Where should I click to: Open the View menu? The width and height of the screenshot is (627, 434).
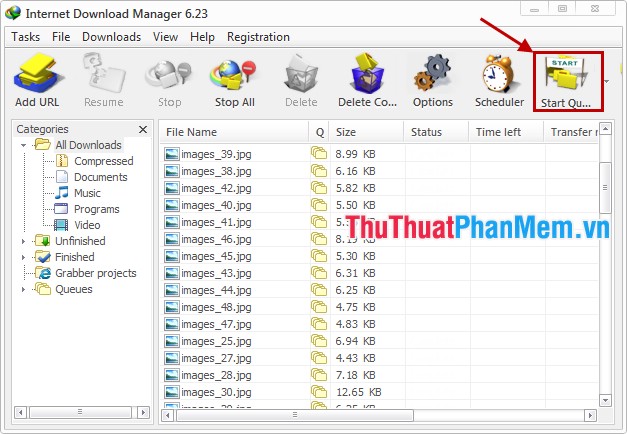(165, 37)
